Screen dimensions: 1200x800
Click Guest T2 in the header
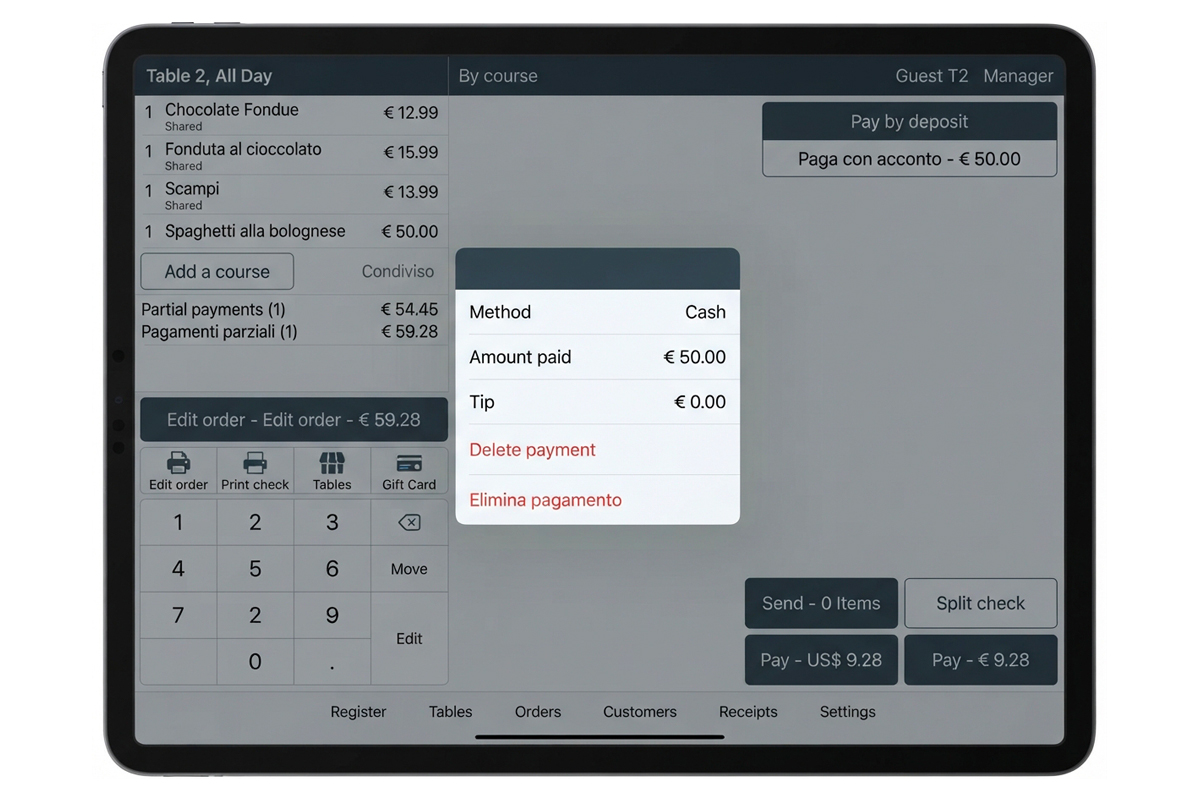click(932, 76)
